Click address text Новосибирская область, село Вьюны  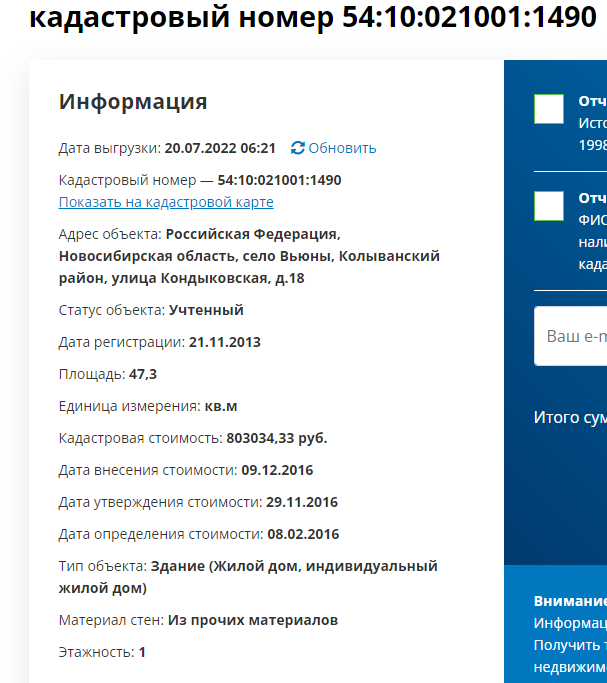[196, 256]
